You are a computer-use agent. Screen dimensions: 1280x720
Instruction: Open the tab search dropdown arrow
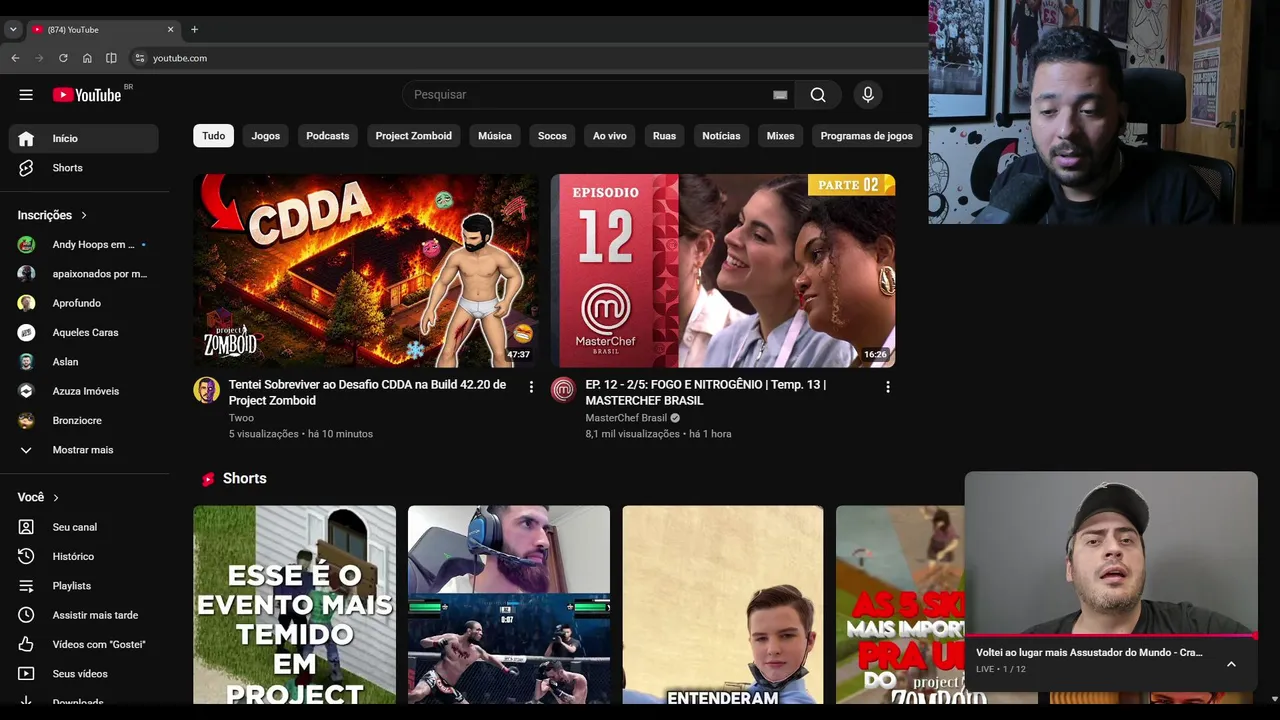[13, 29]
